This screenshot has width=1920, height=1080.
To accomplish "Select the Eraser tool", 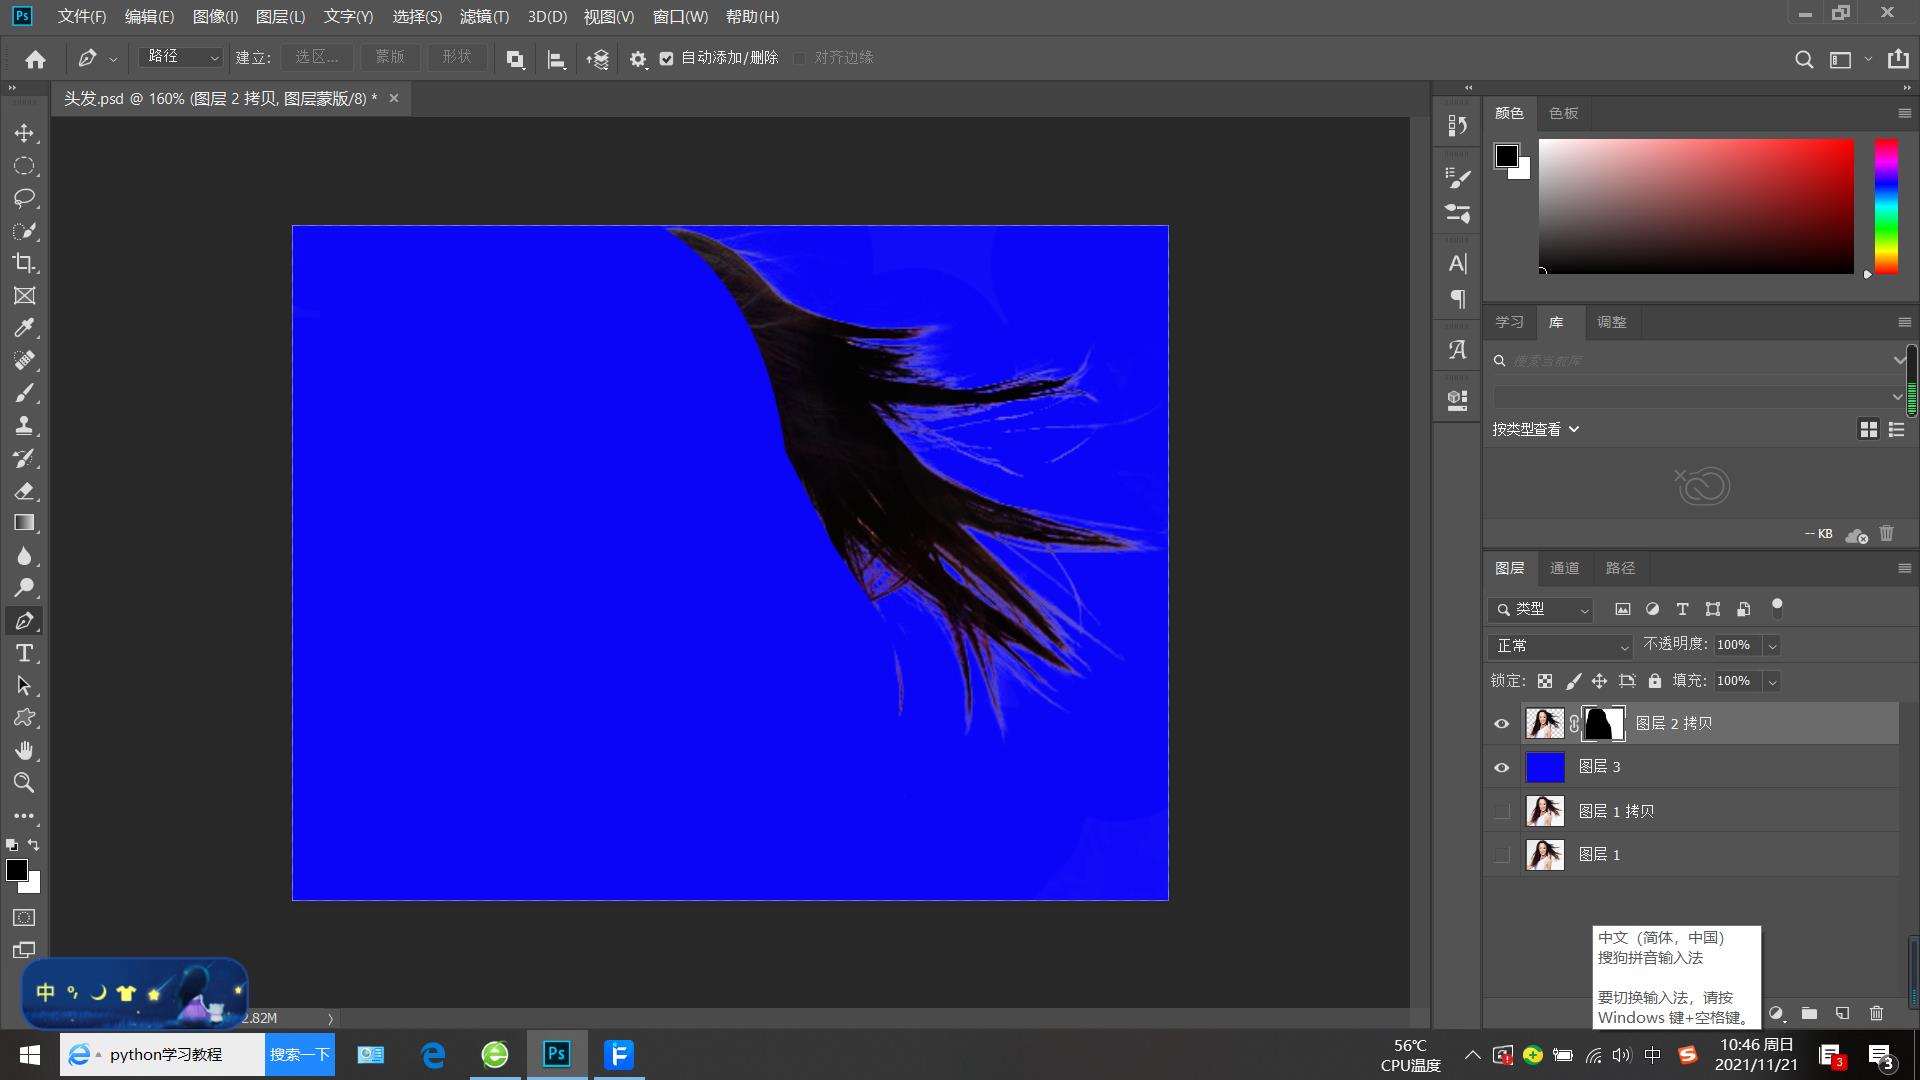I will tap(24, 491).
